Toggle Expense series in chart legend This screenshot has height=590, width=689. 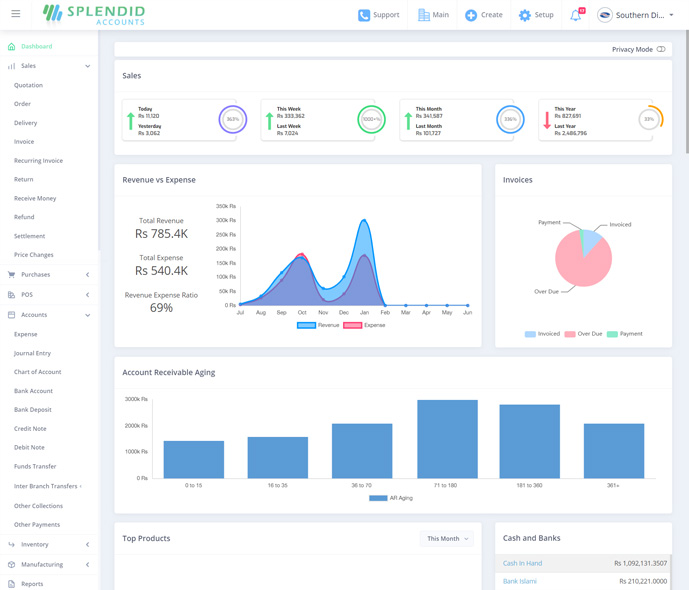352,325
